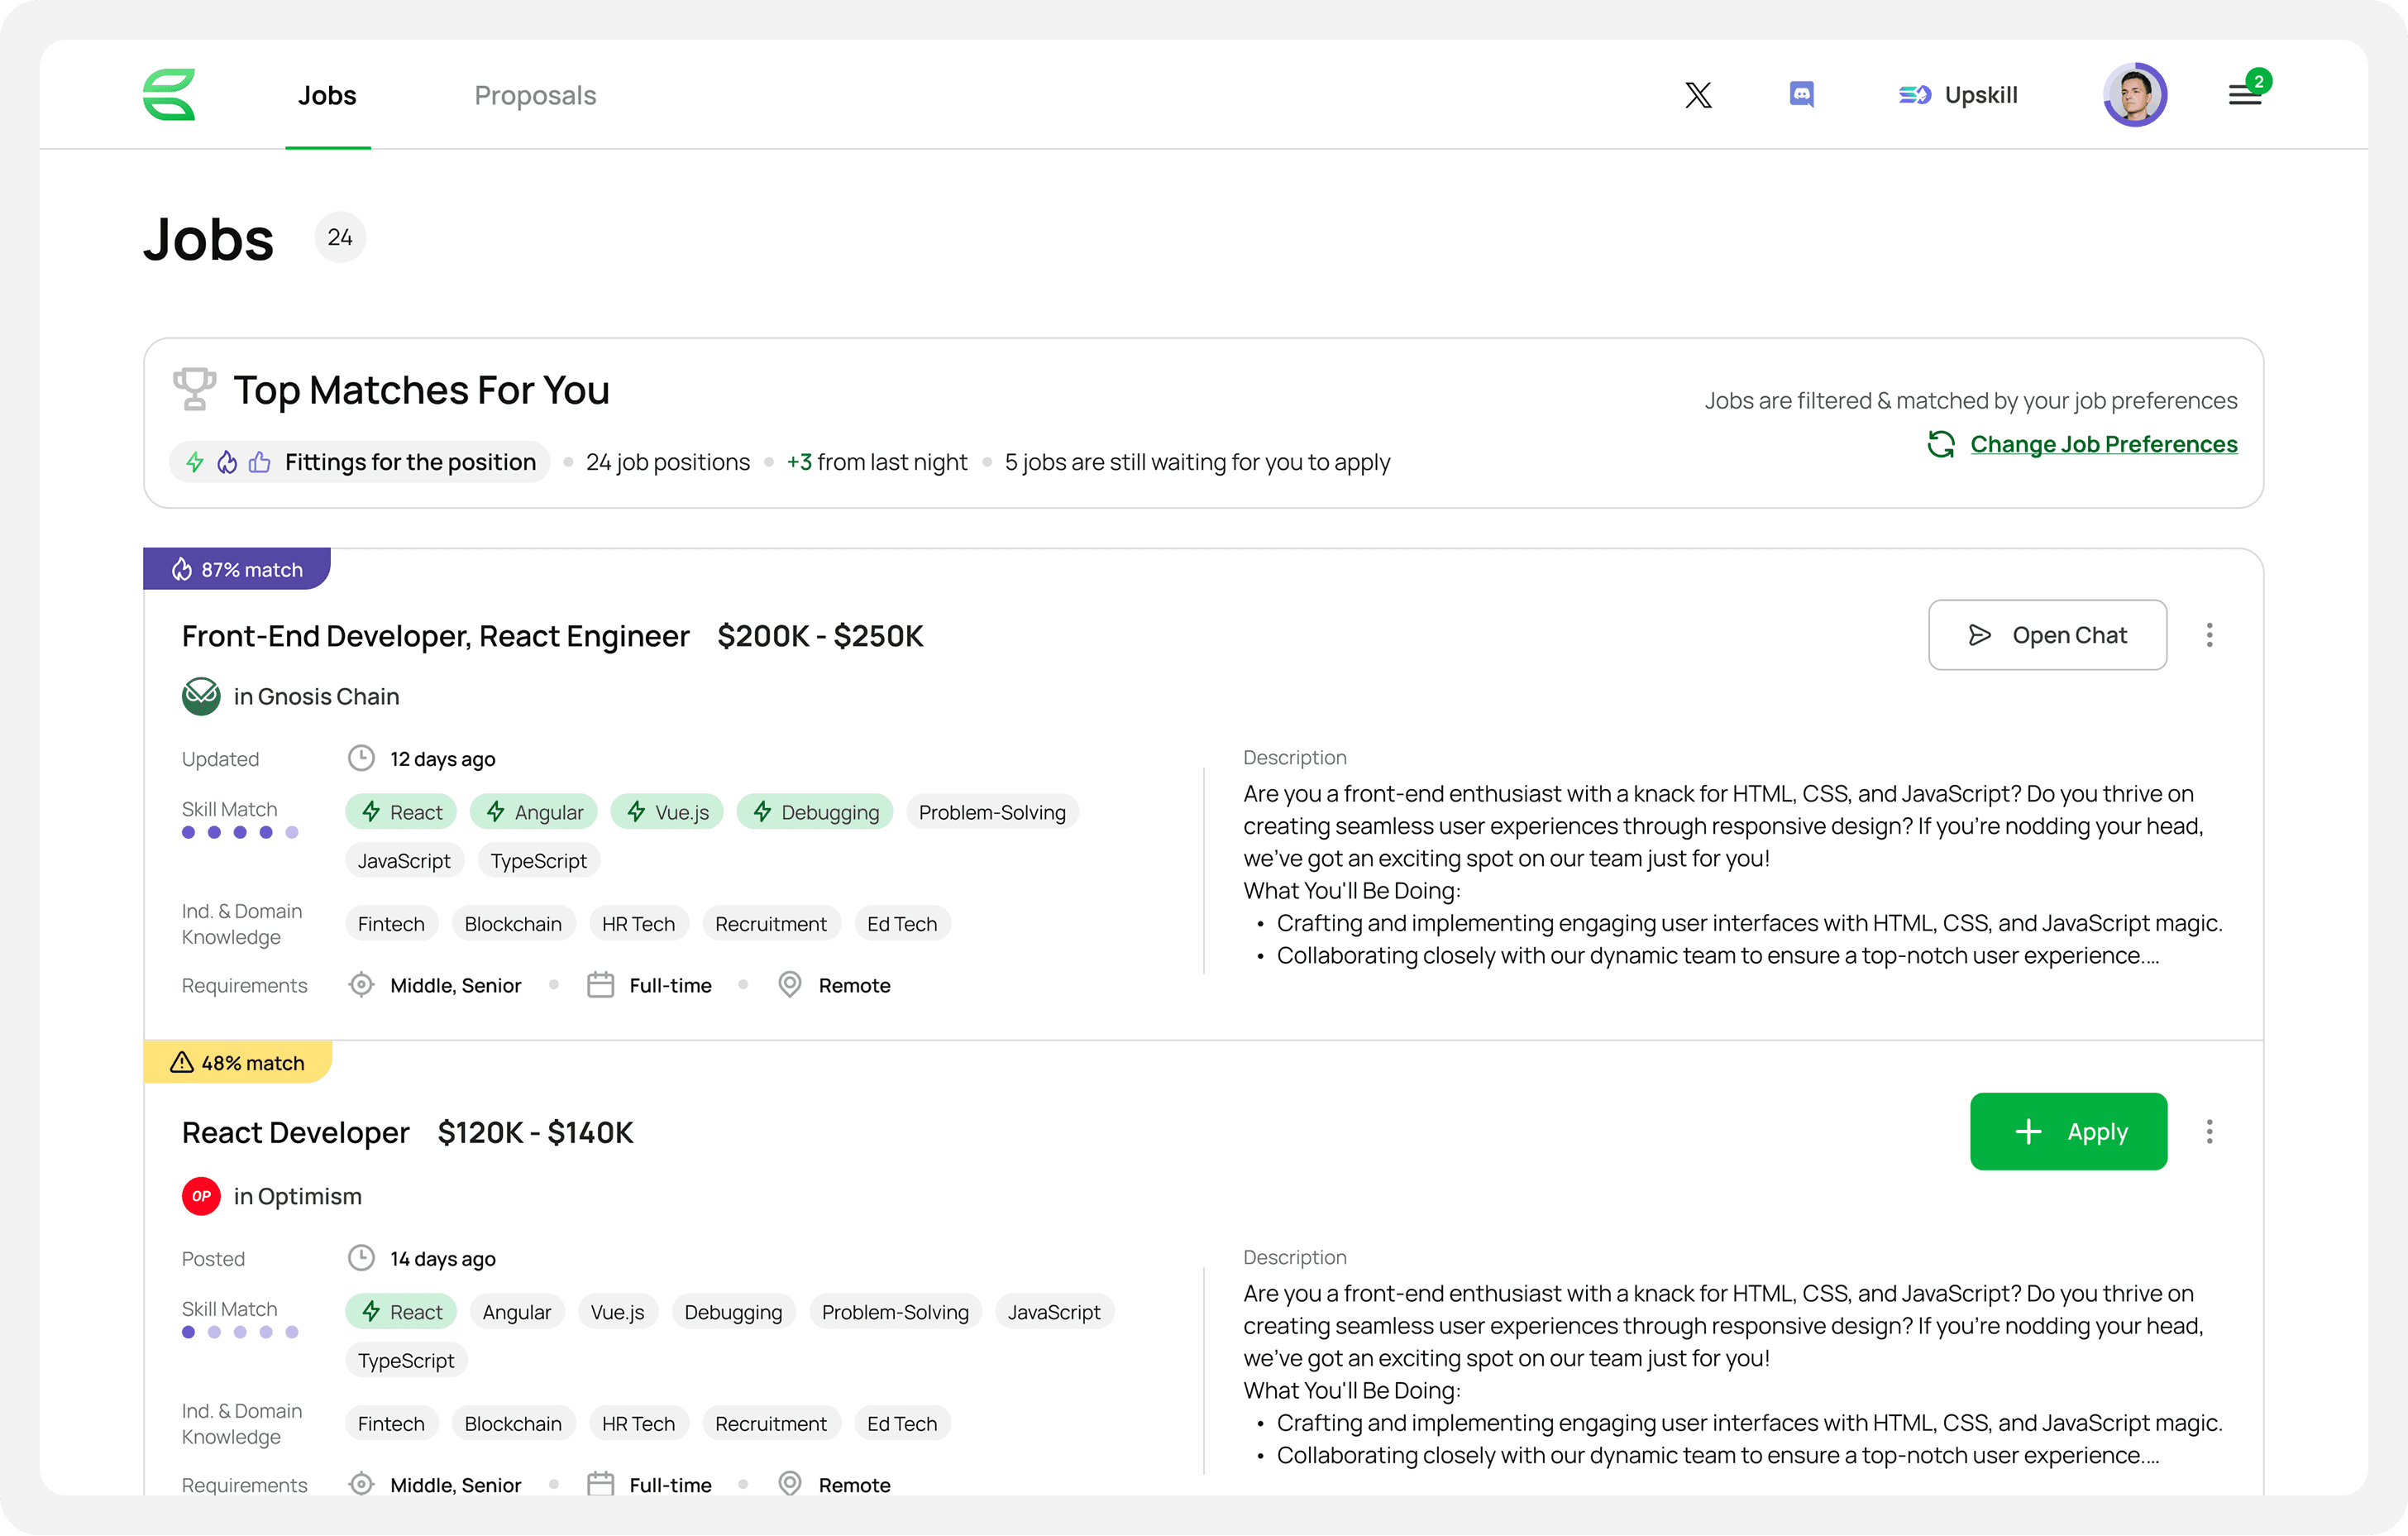The width and height of the screenshot is (2408, 1536).
Task: Click the Optimism OP company logo
Action: (201, 1196)
